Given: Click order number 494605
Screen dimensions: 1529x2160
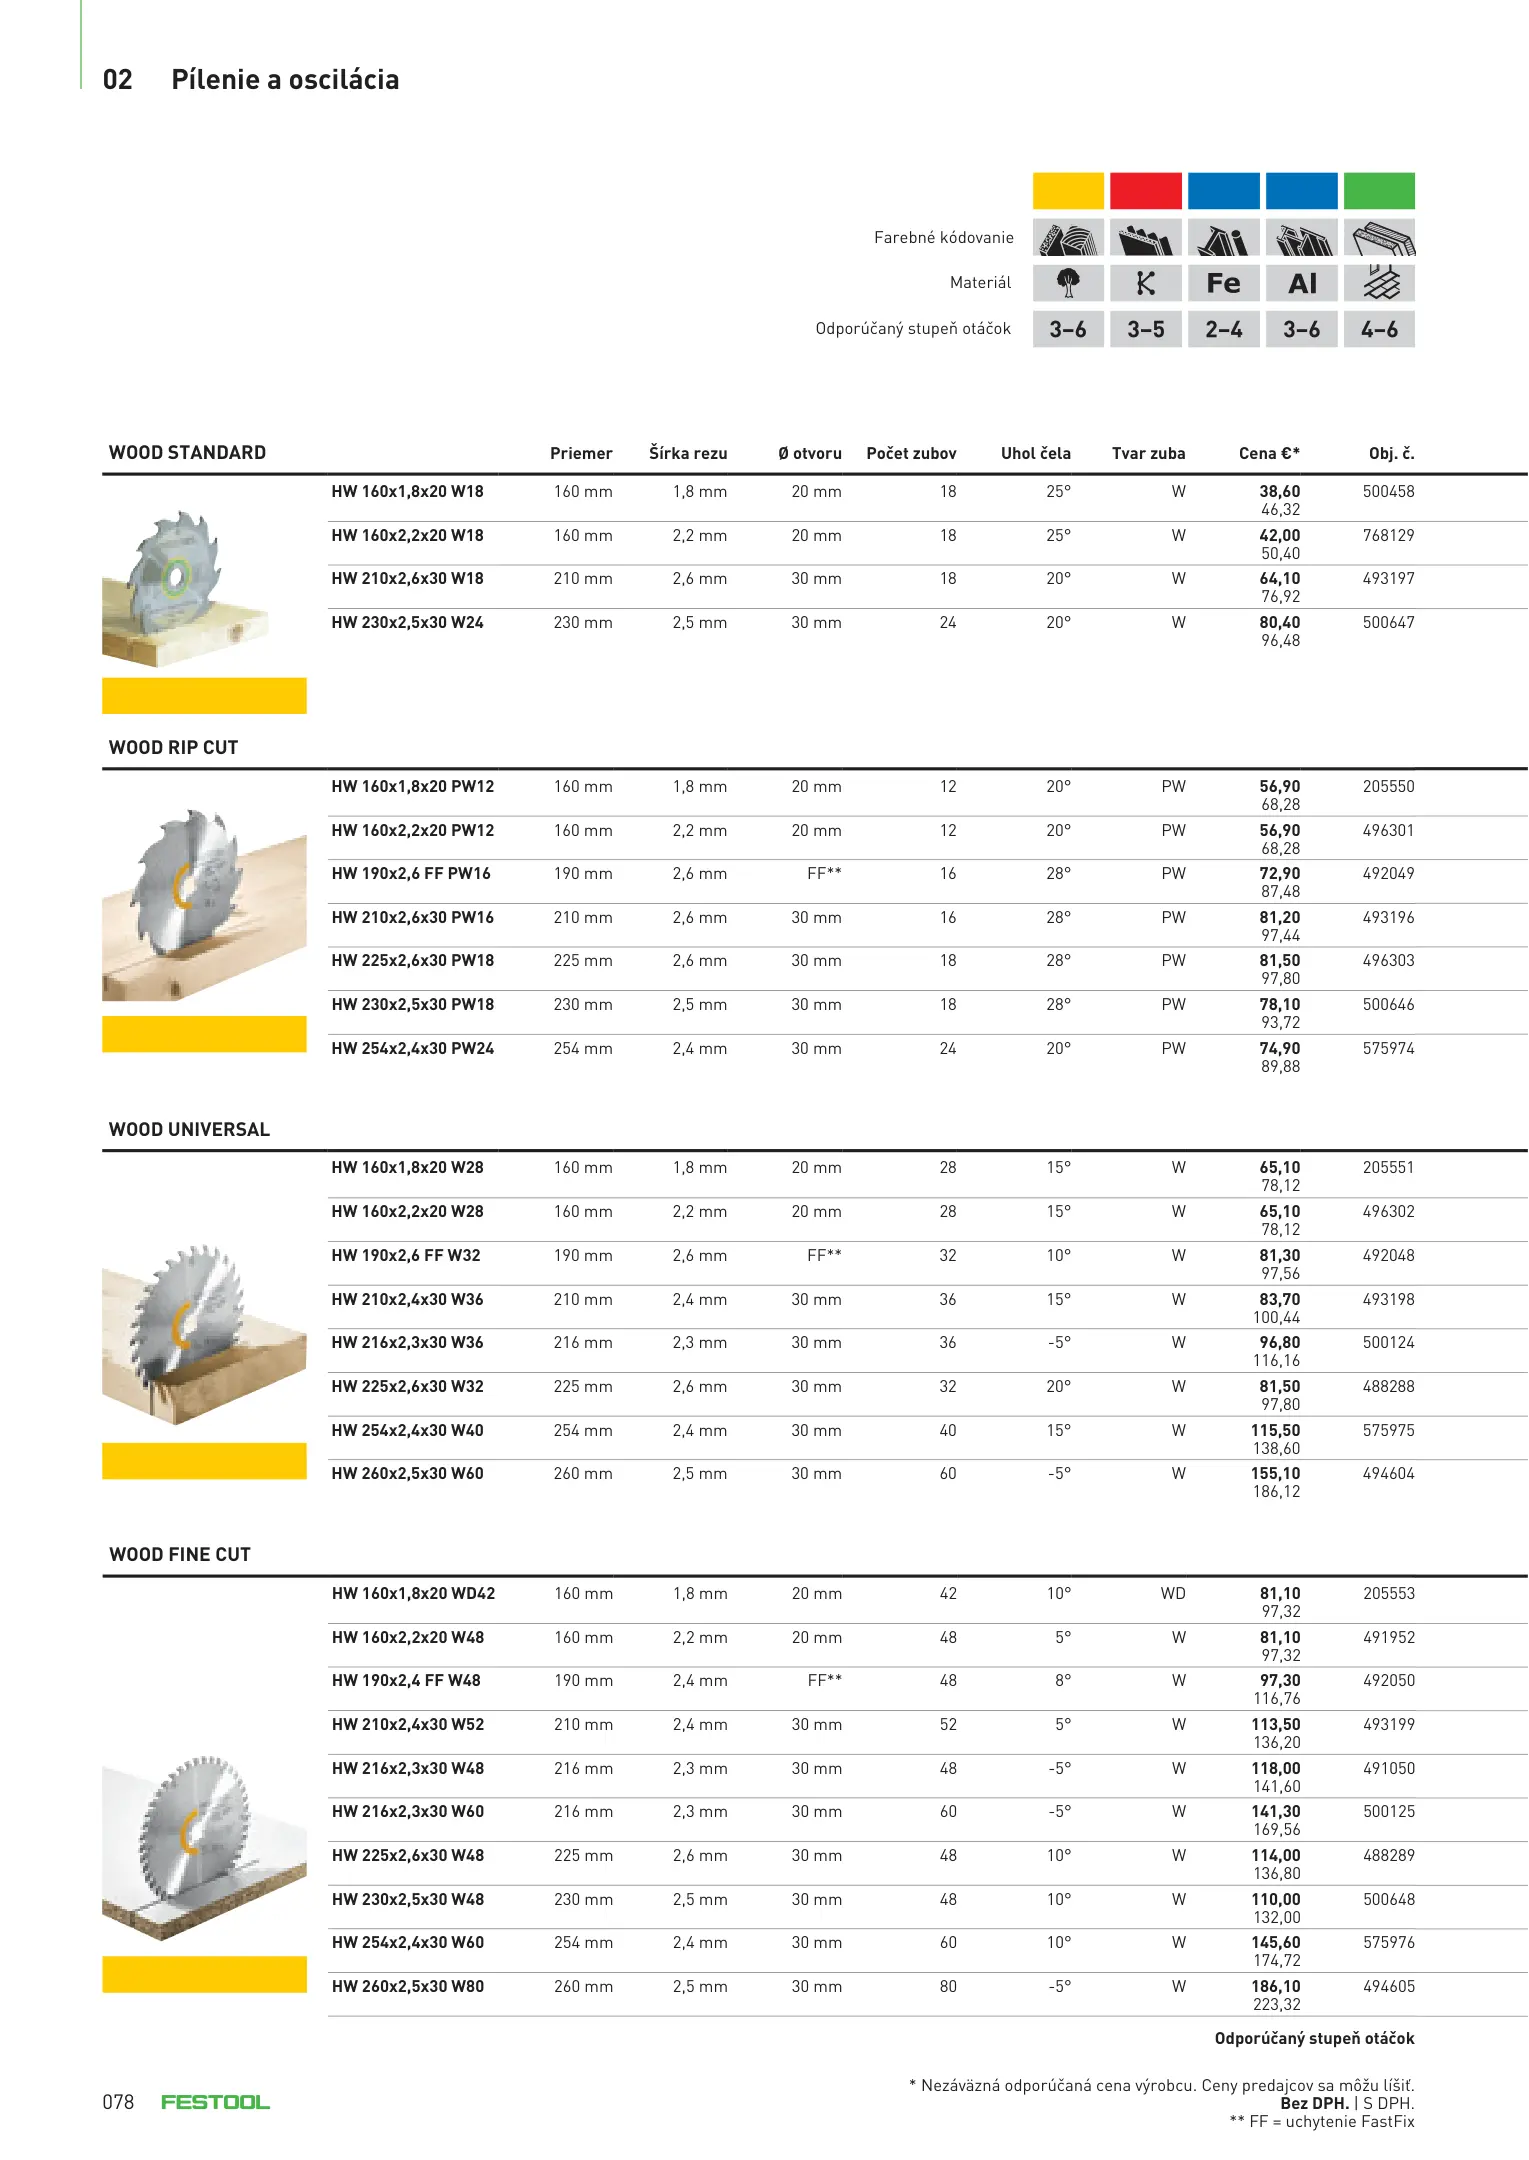Looking at the screenshot, I should click(x=1388, y=1987).
